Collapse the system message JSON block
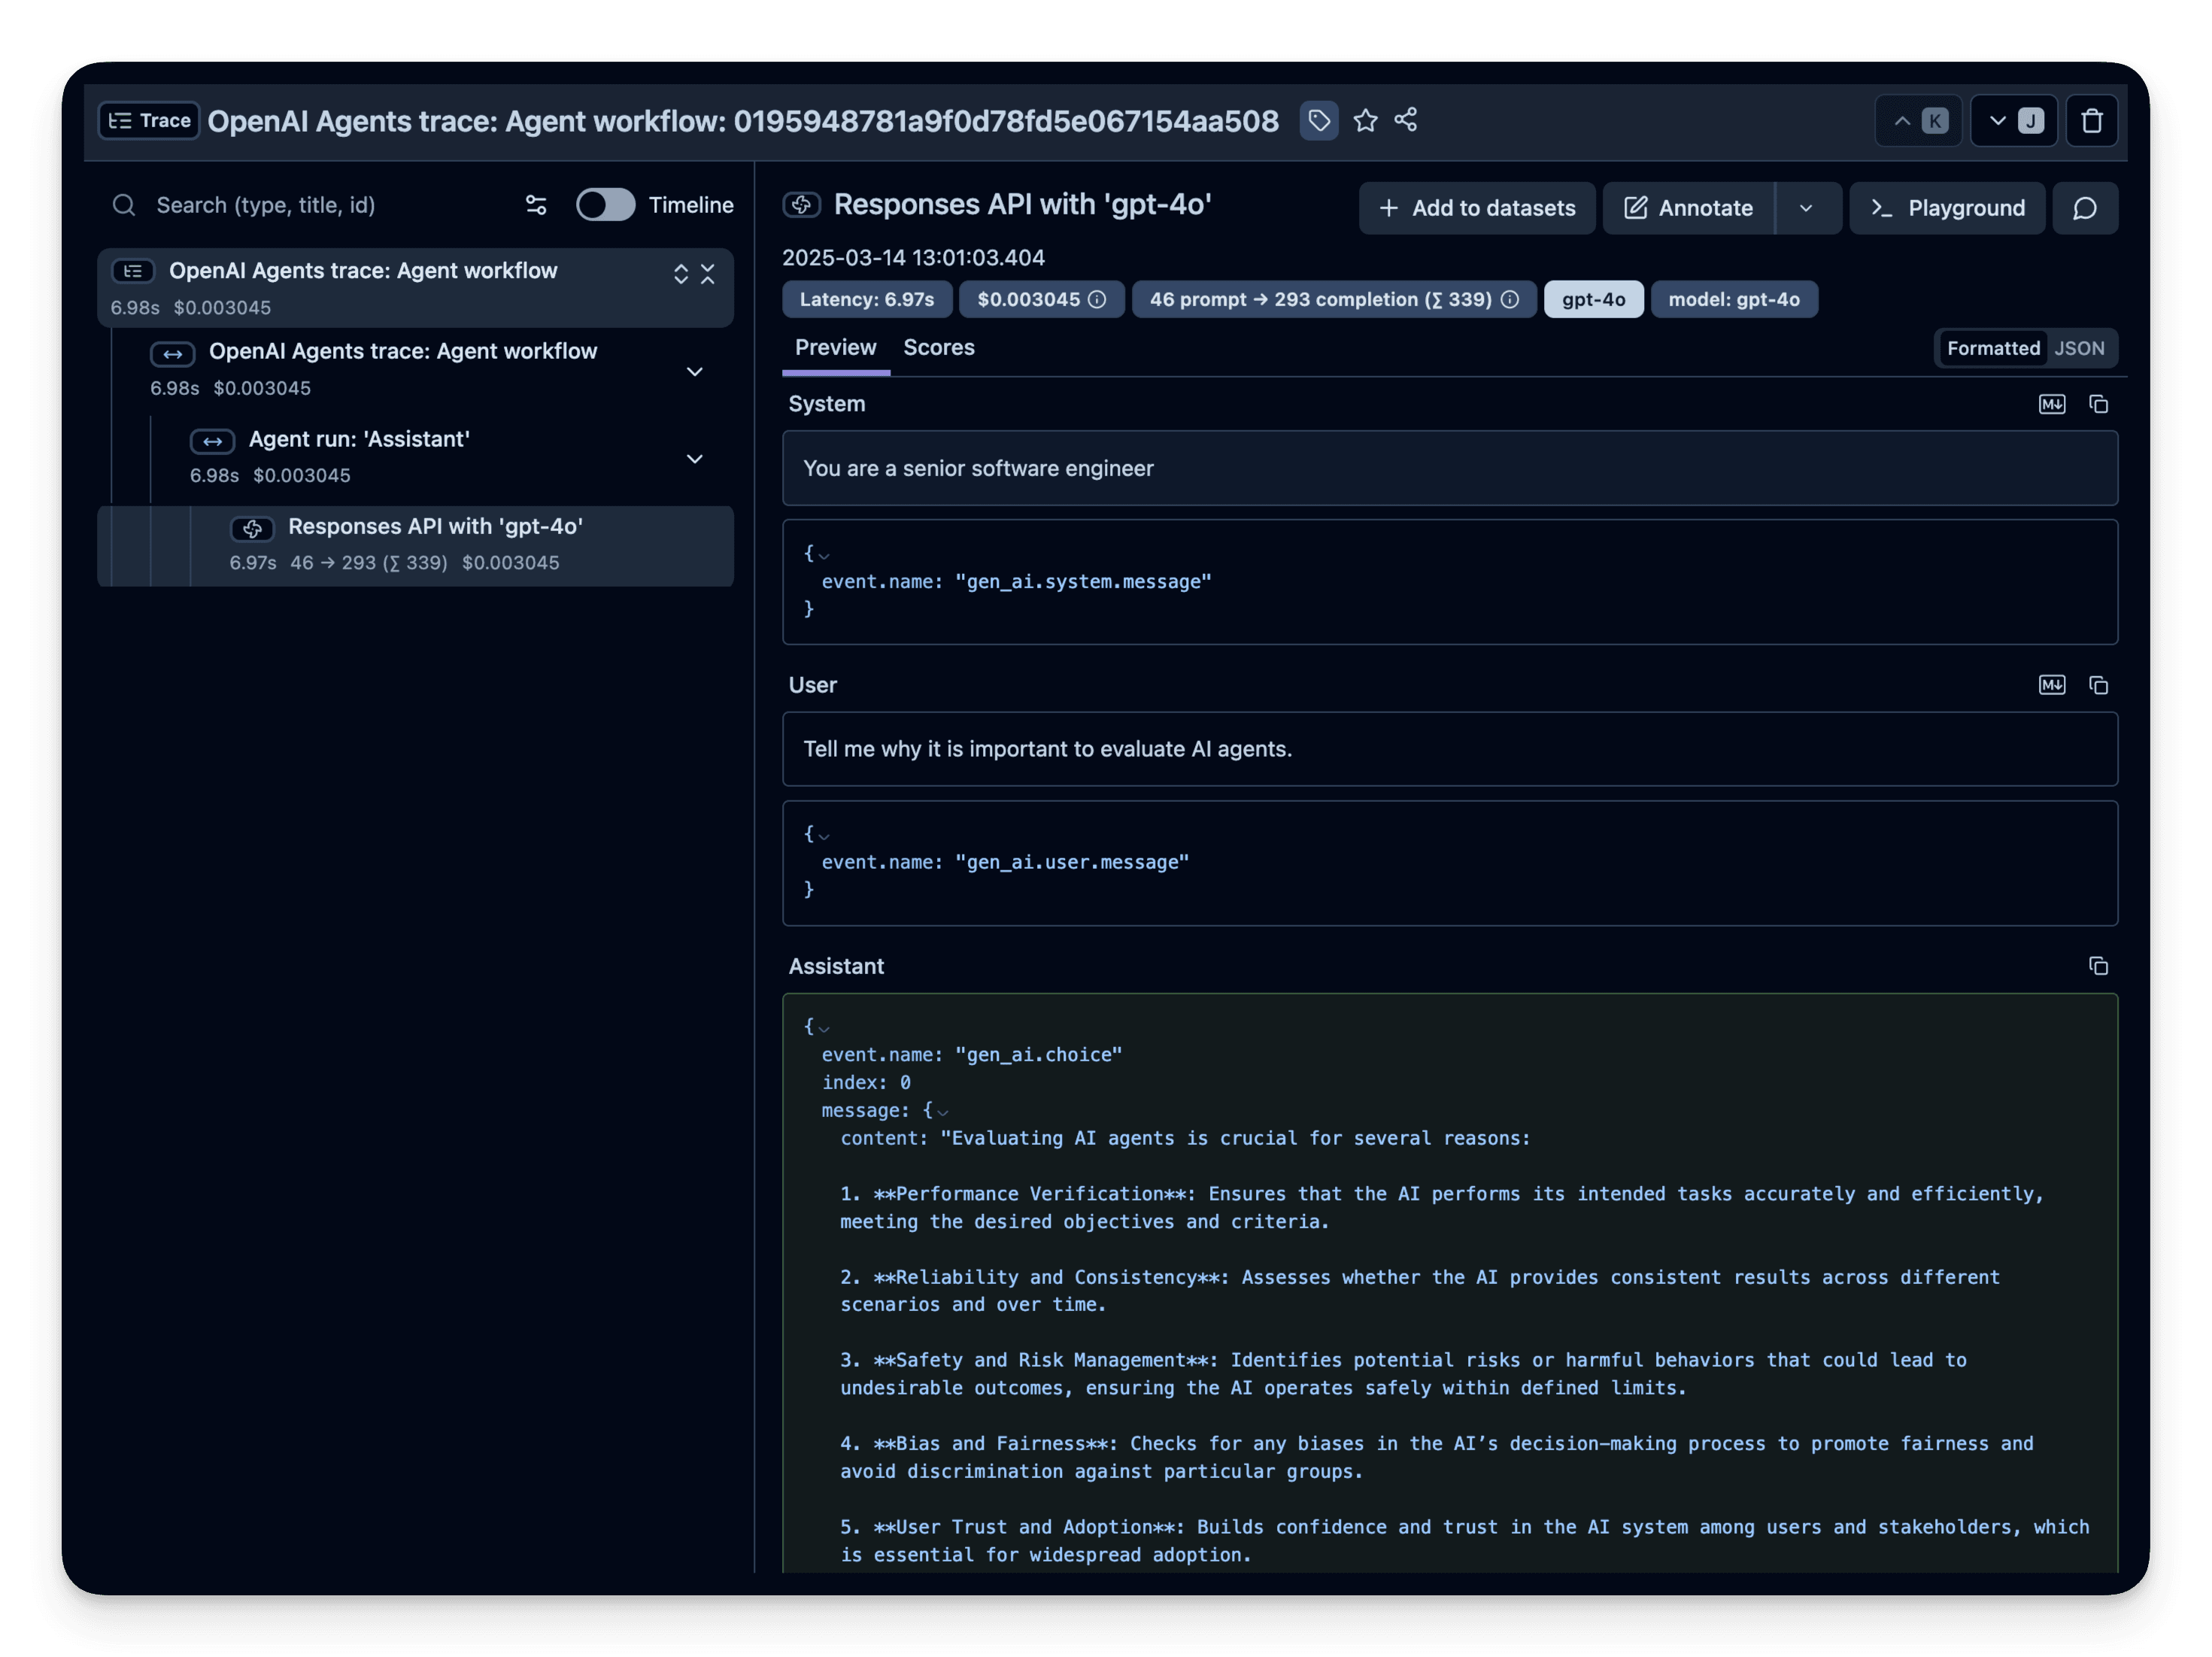The image size is (2212, 1657). [824, 554]
